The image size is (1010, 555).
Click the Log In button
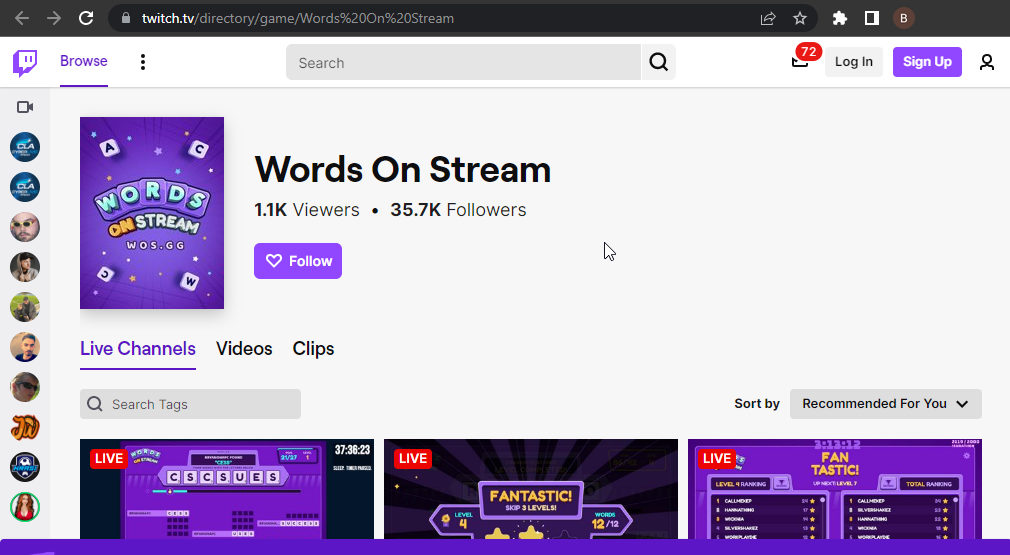click(853, 62)
